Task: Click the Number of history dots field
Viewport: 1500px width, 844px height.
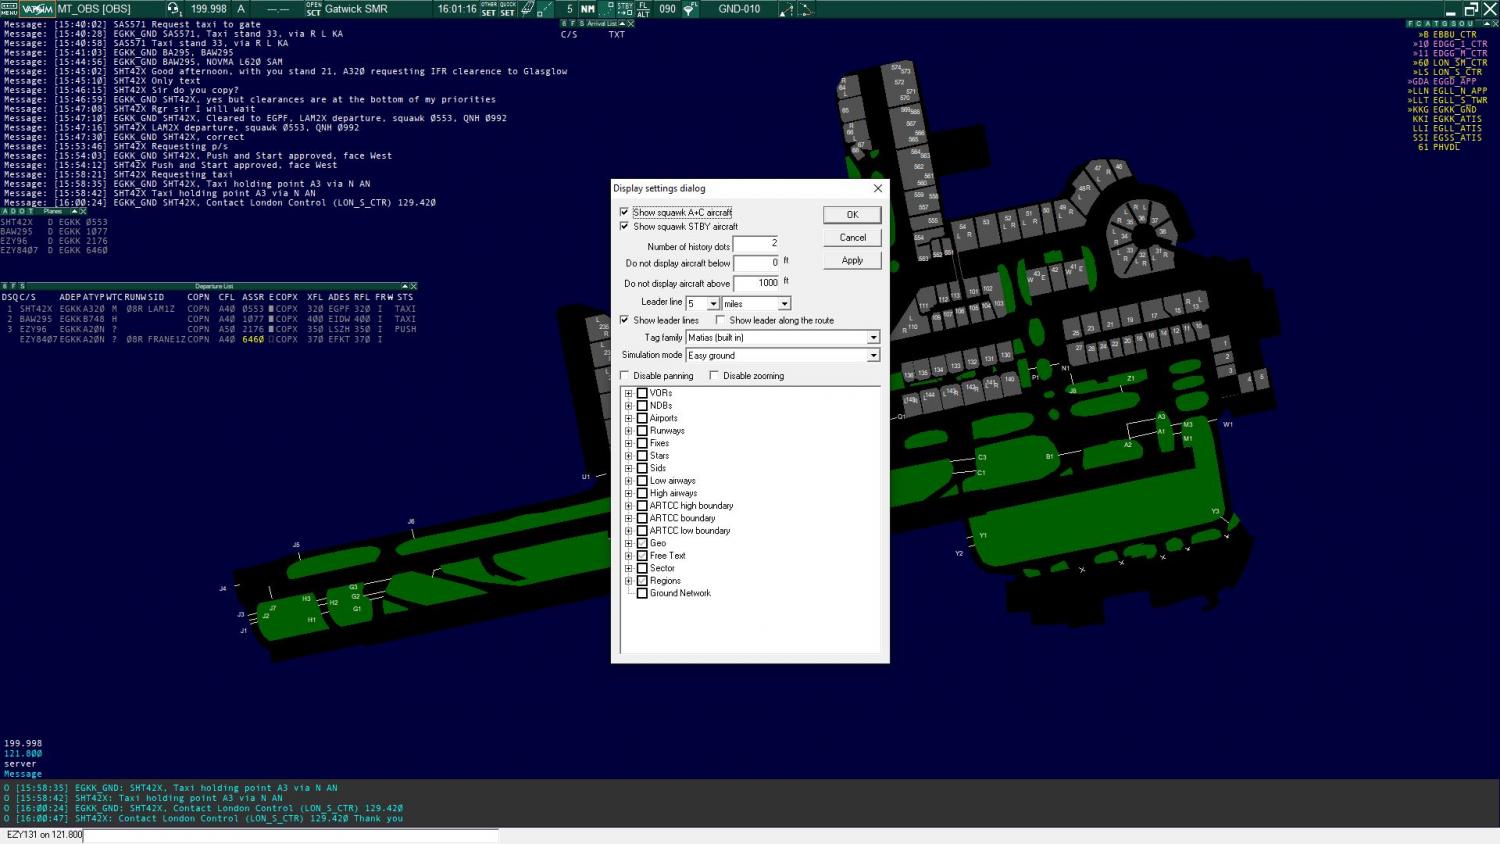Action: (x=756, y=244)
